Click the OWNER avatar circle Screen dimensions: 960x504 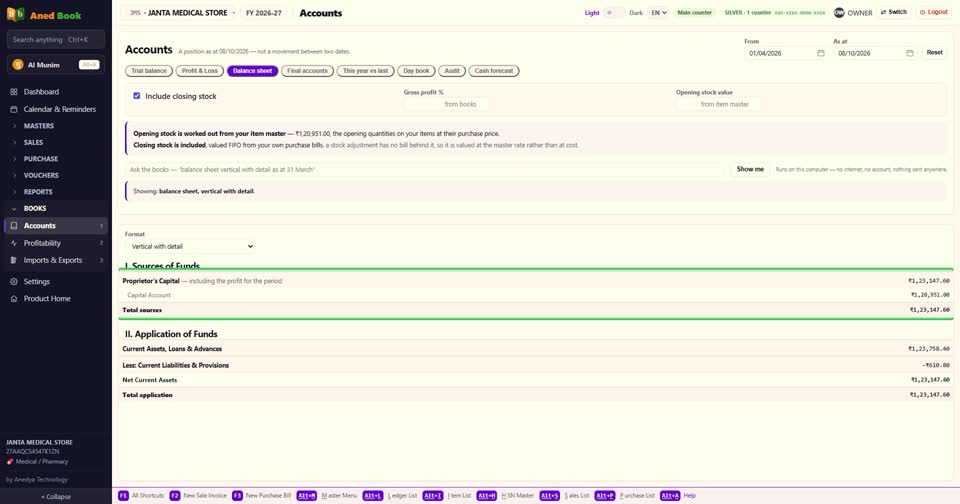839,13
